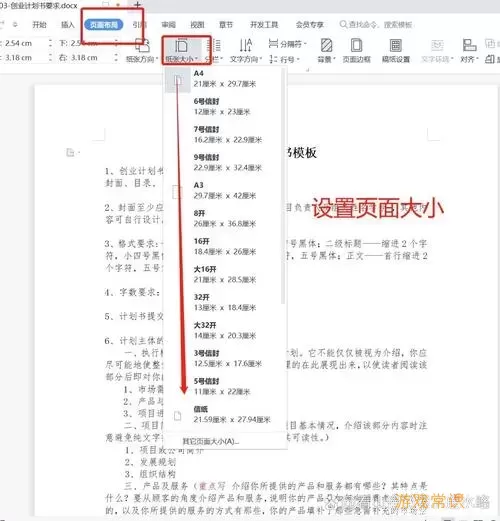Open the 稿纸设置 grid paper settings
Image resolution: width=500 pixels, height=521 pixels.
click(396, 50)
